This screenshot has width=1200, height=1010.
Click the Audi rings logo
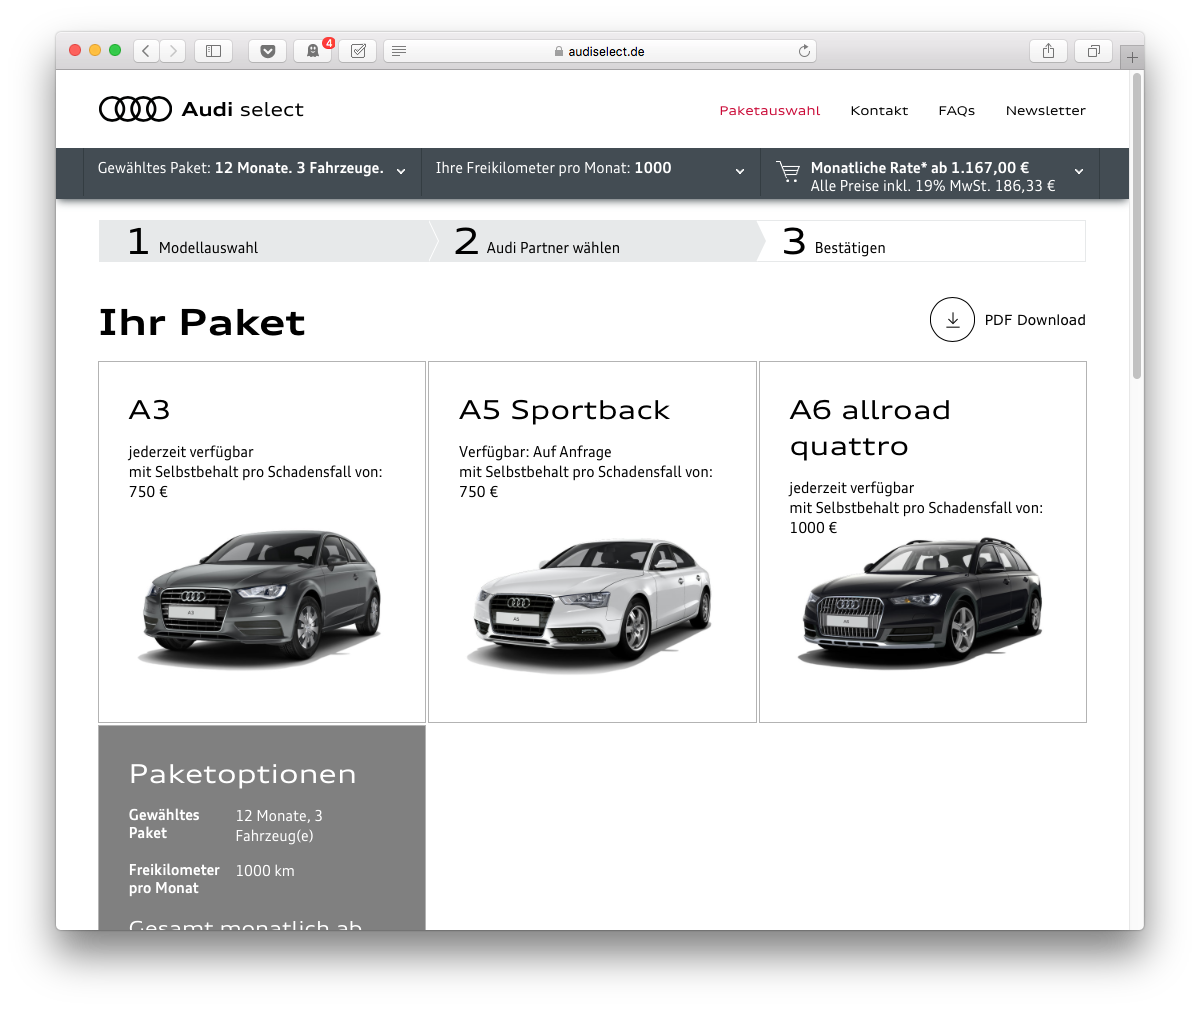(135, 109)
